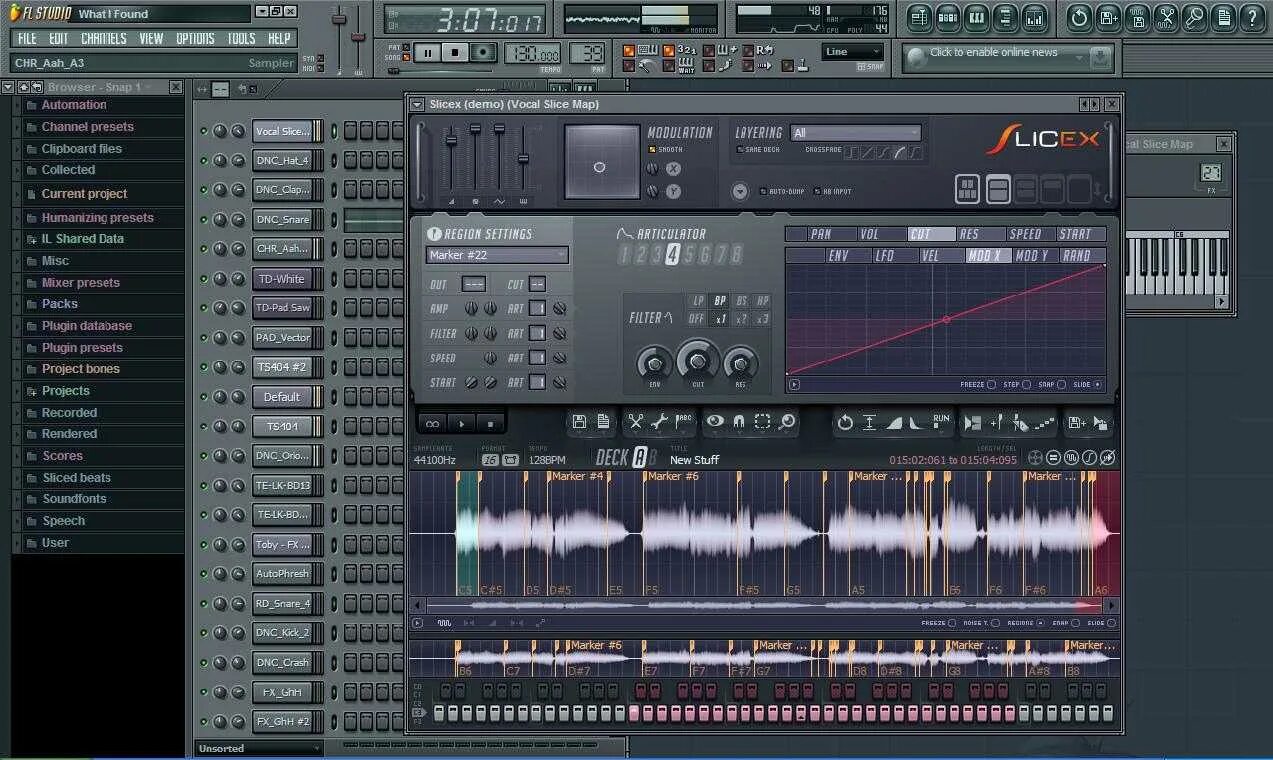This screenshot has height=760, width=1273.
Task: Open the step sequencer window icon
Action: 948,17
